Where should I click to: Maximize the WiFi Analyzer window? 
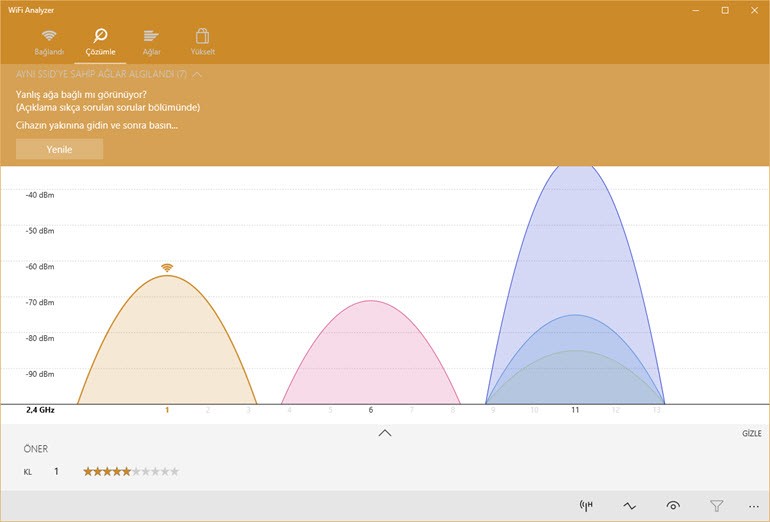pyautogui.click(x=725, y=10)
